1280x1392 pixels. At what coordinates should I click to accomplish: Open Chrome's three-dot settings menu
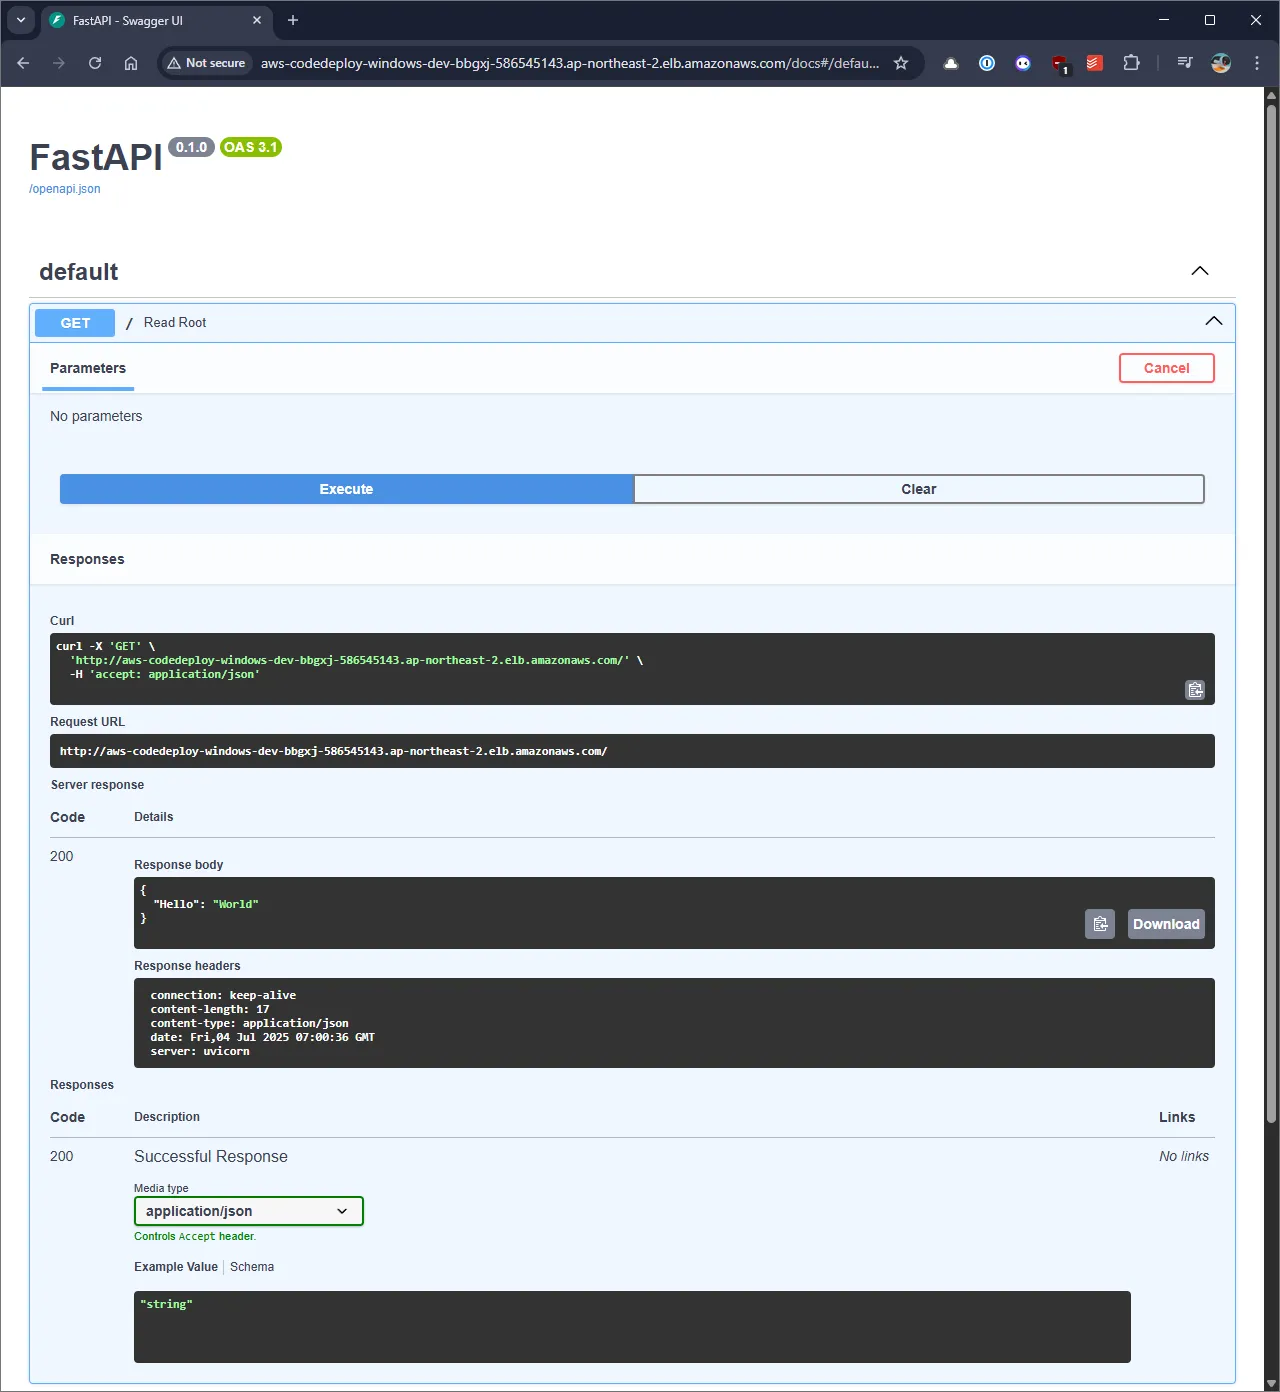[x=1257, y=63]
